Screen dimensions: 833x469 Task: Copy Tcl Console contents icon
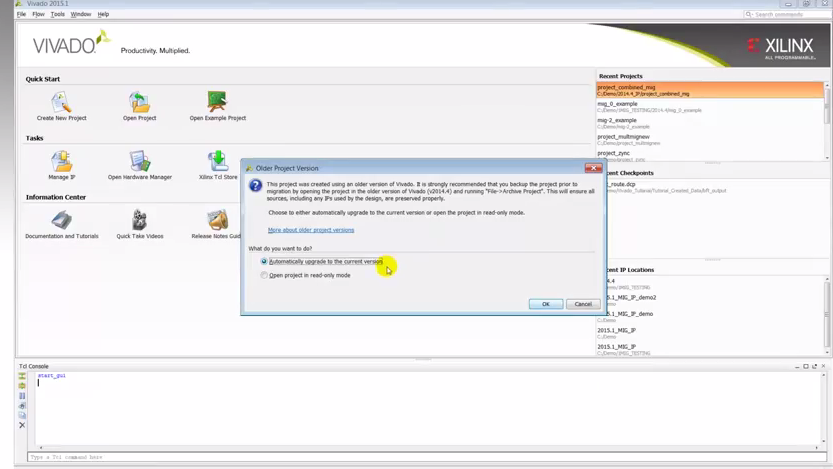click(x=22, y=415)
